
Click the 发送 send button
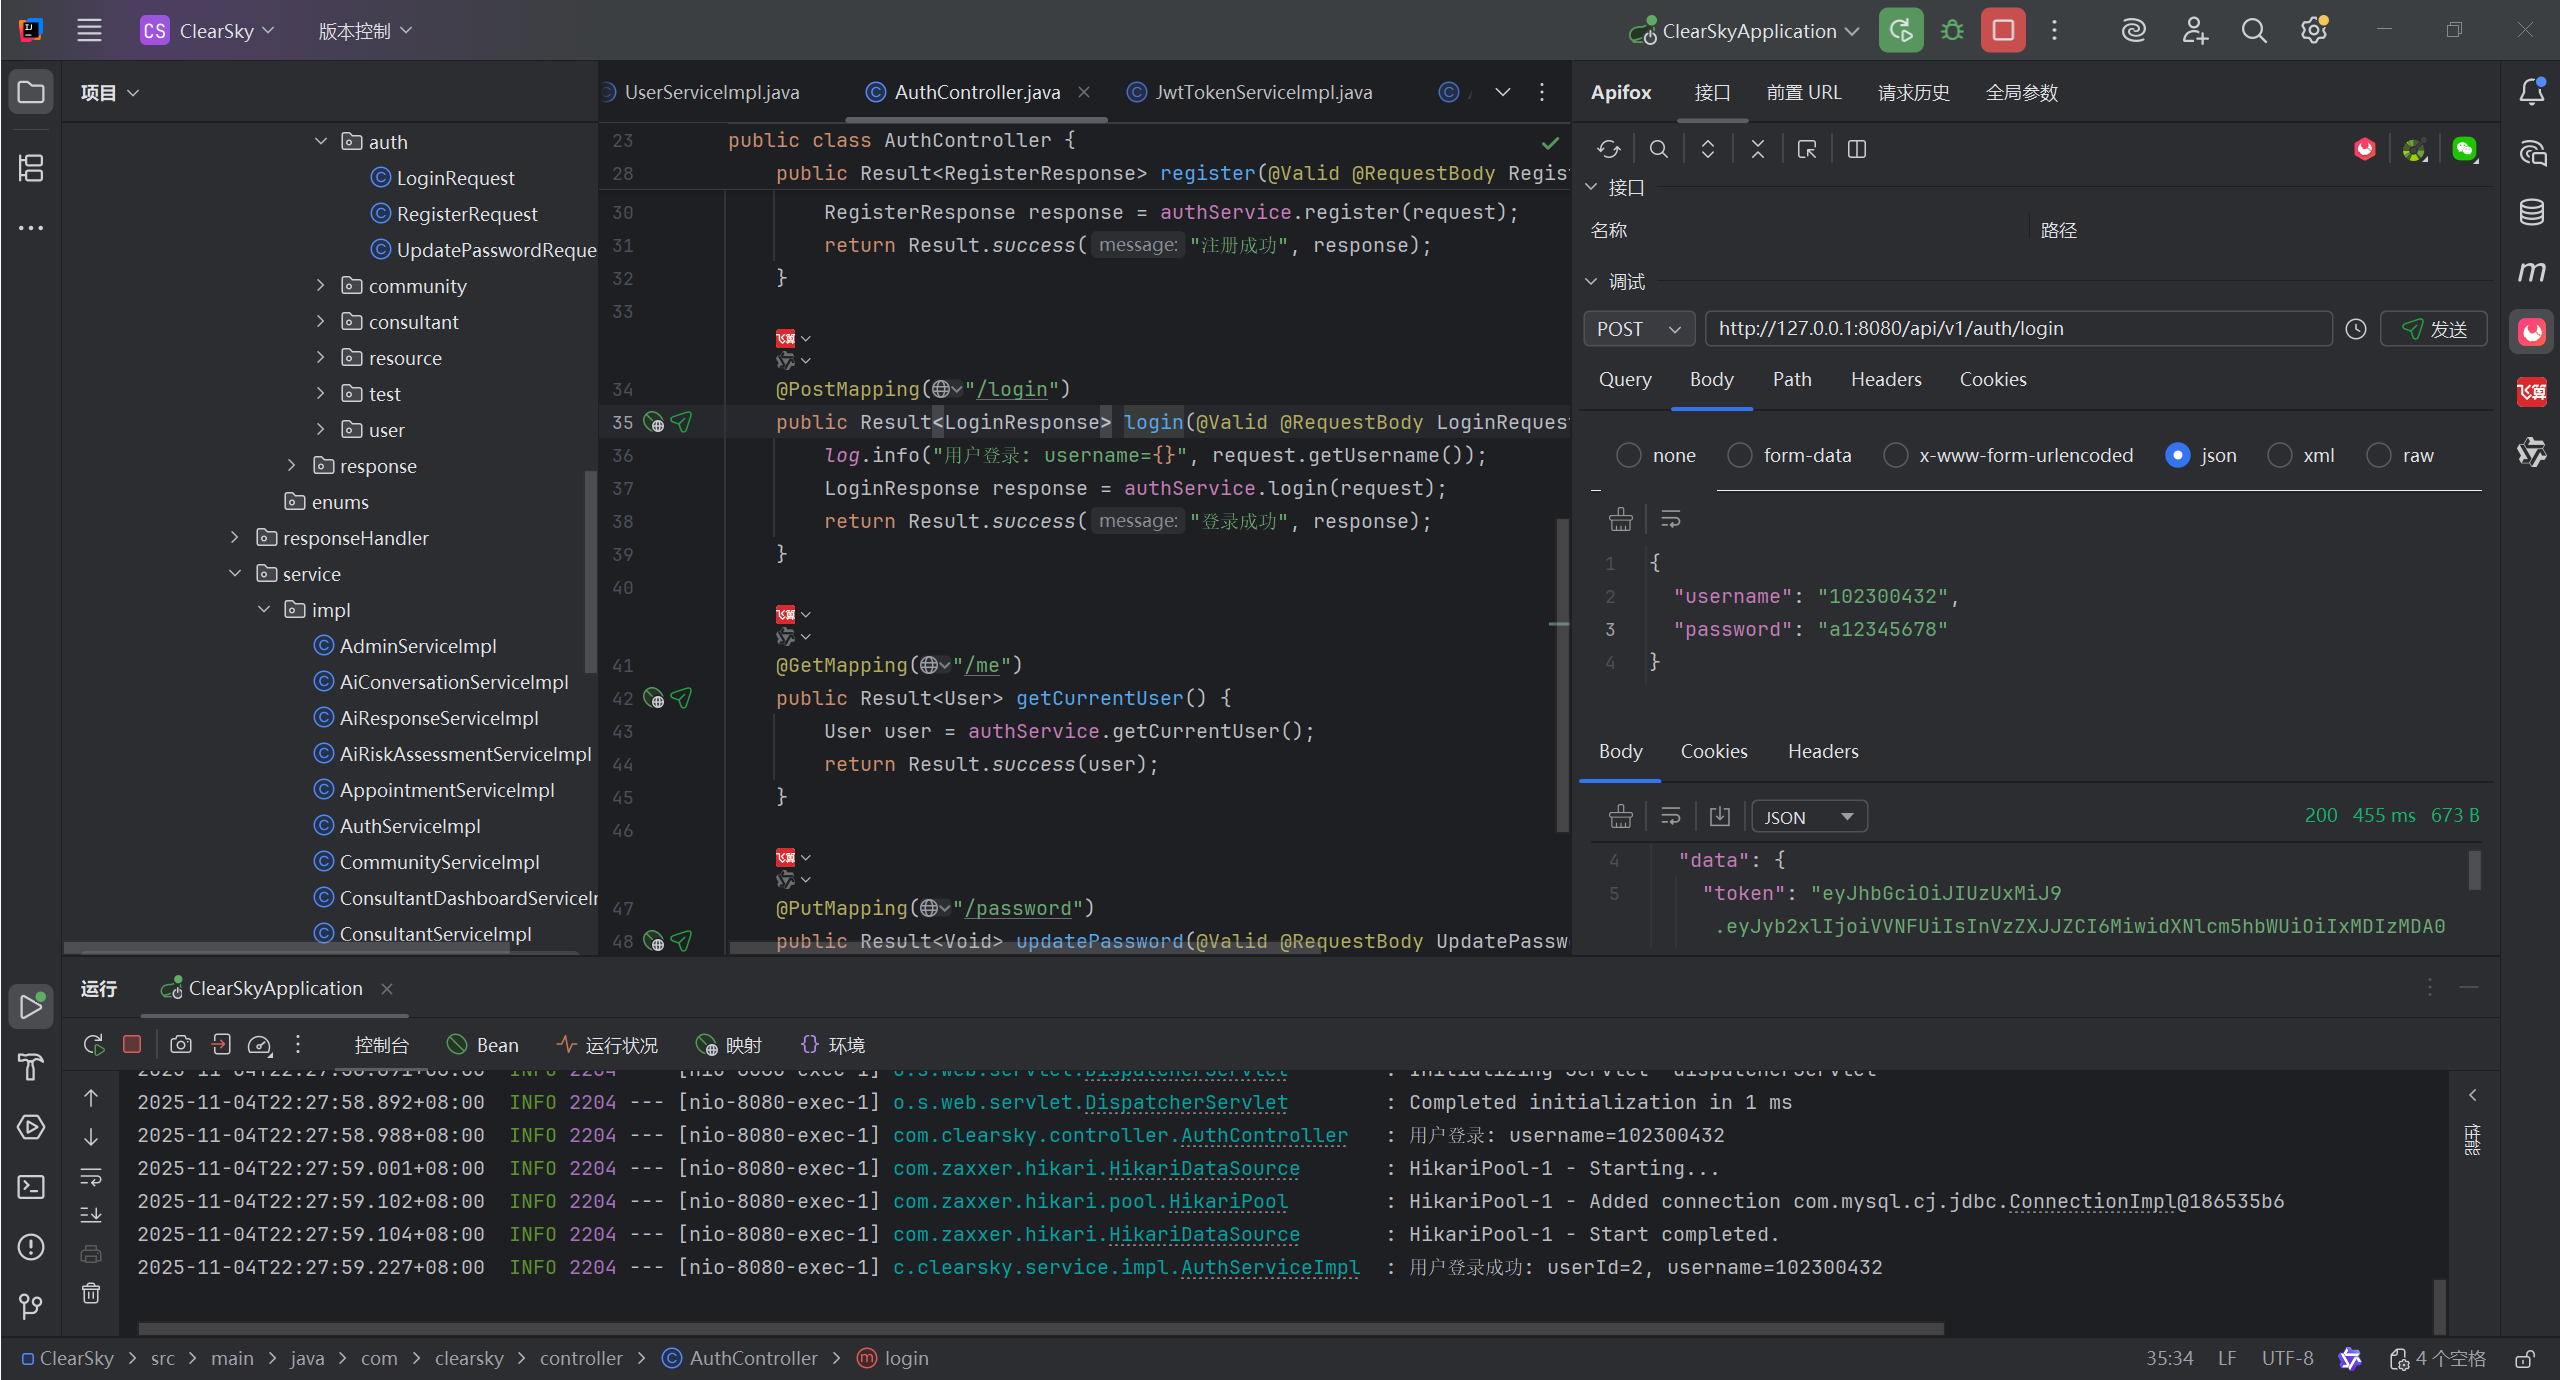coord(2434,329)
